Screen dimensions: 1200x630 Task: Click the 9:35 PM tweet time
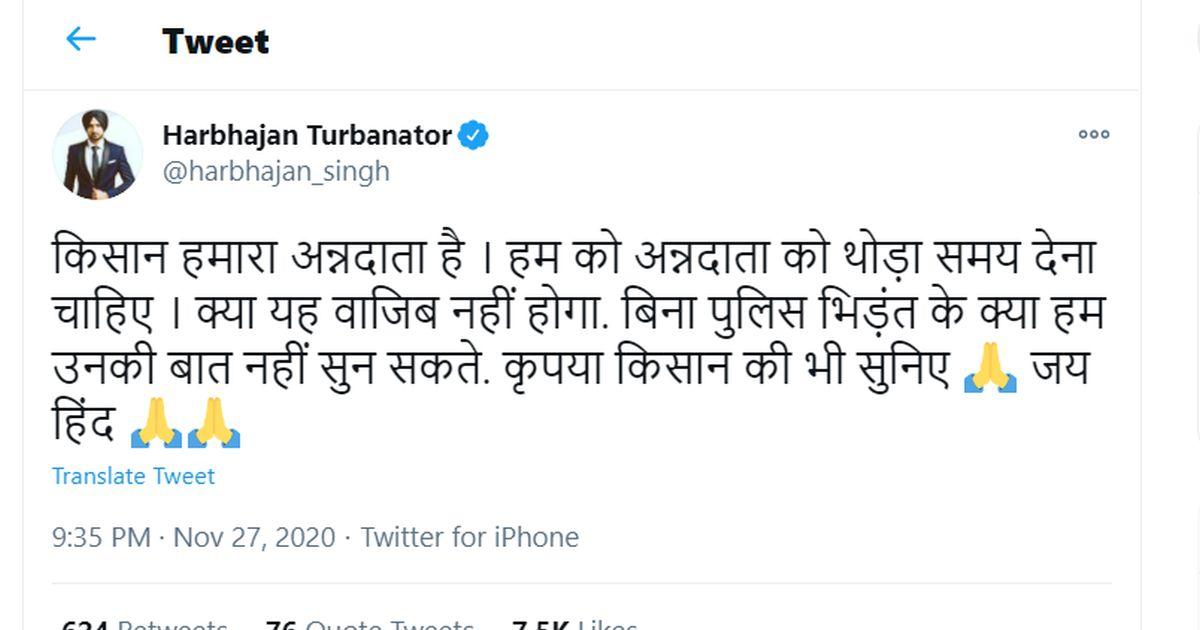pyautogui.click(x=101, y=537)
